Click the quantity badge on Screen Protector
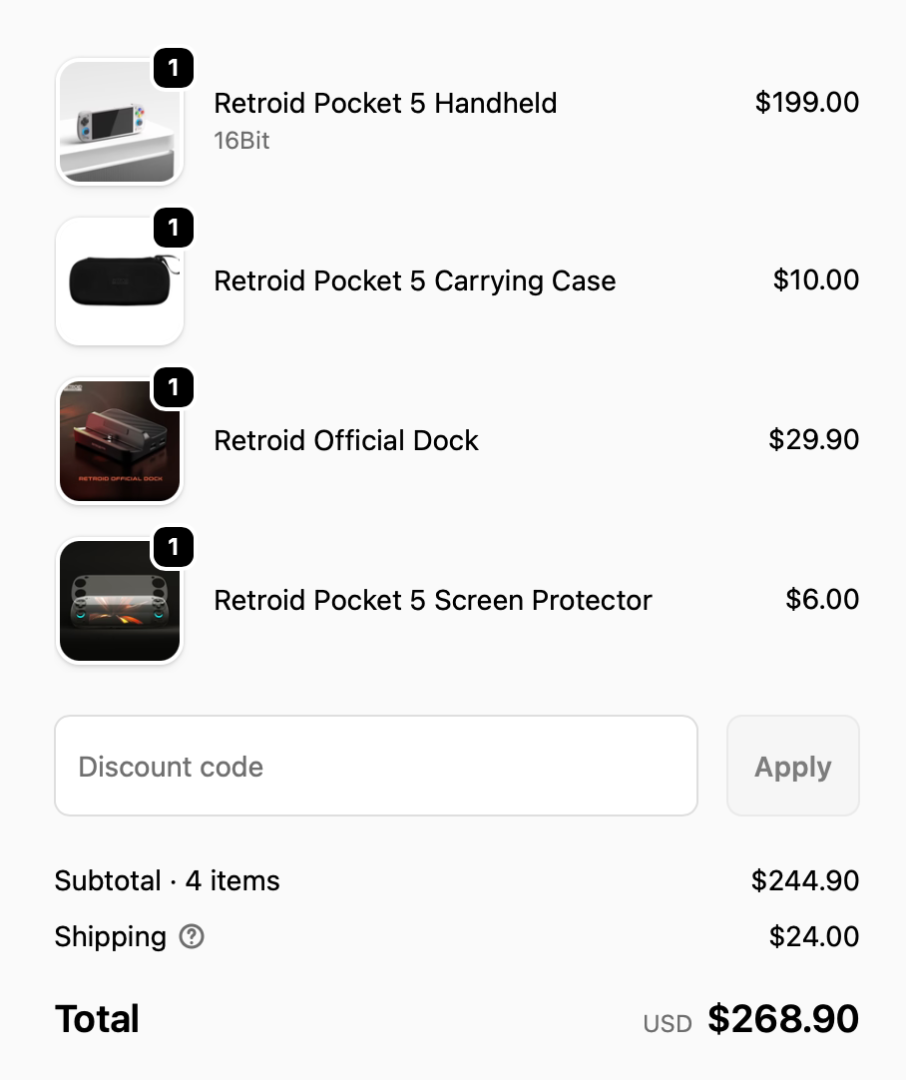906x1080 pixels. click(174, 547)
